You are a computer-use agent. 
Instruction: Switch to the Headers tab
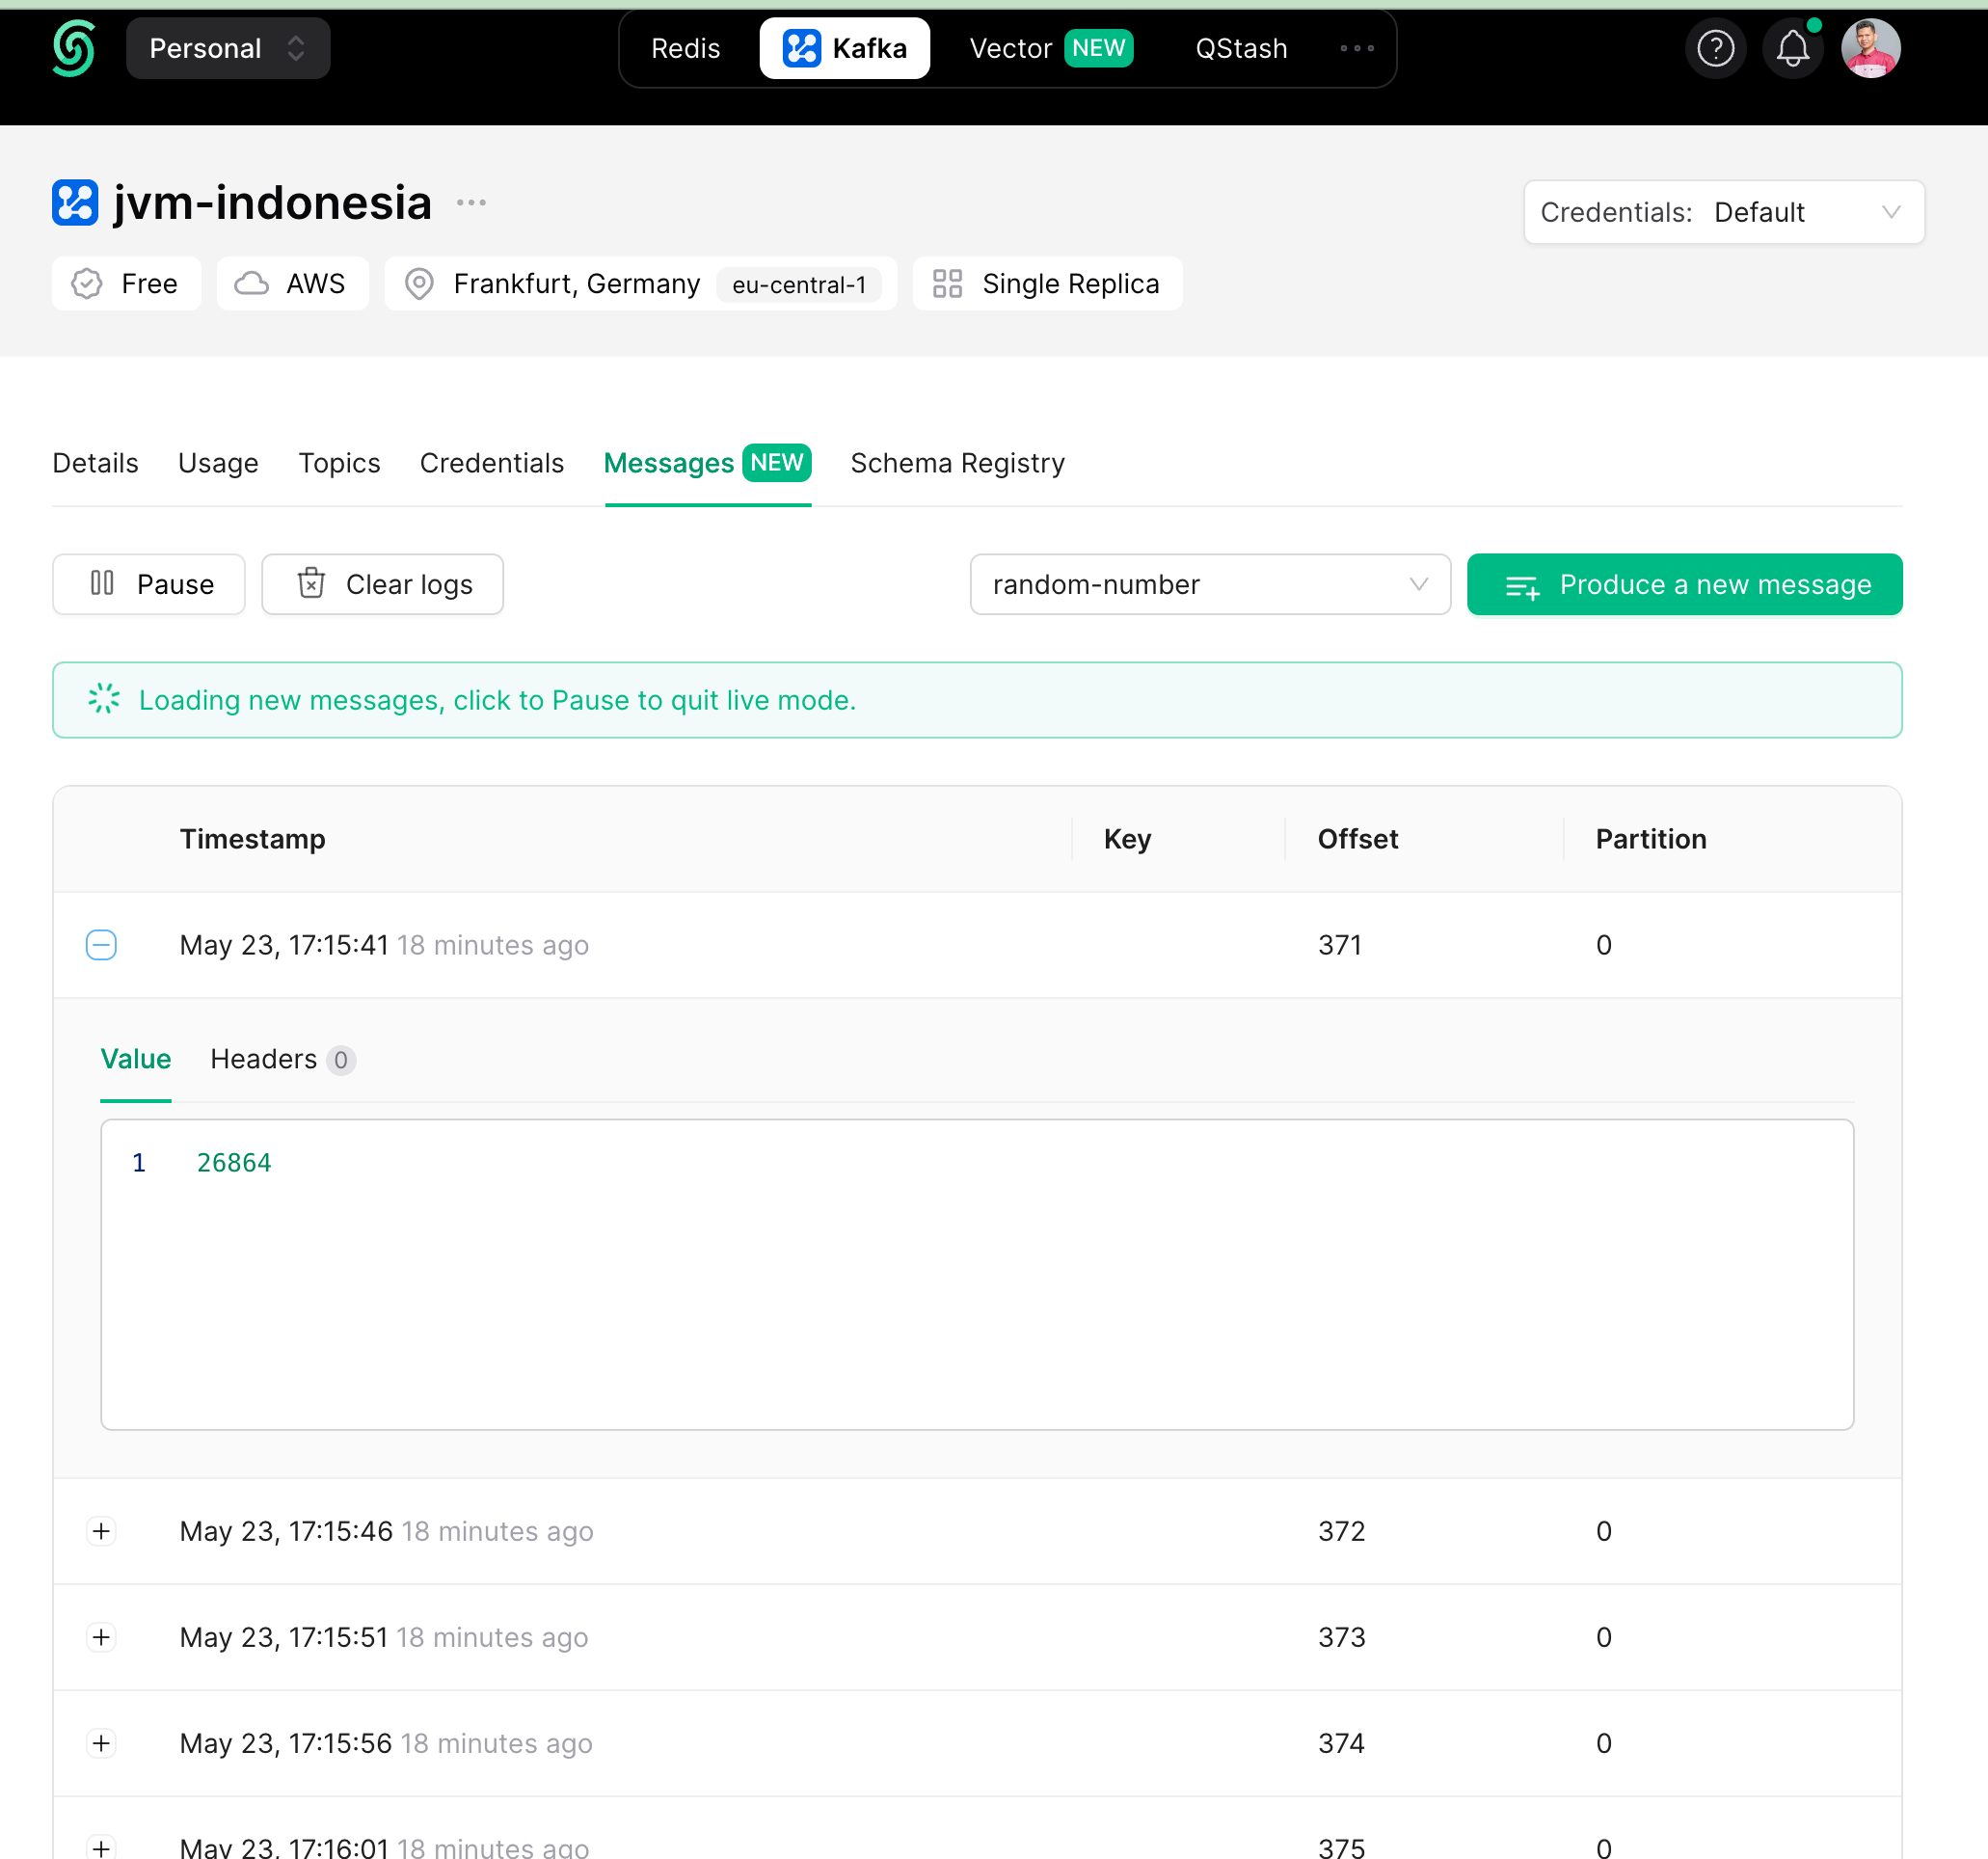pyautogui.click(x=281, y=1059)
